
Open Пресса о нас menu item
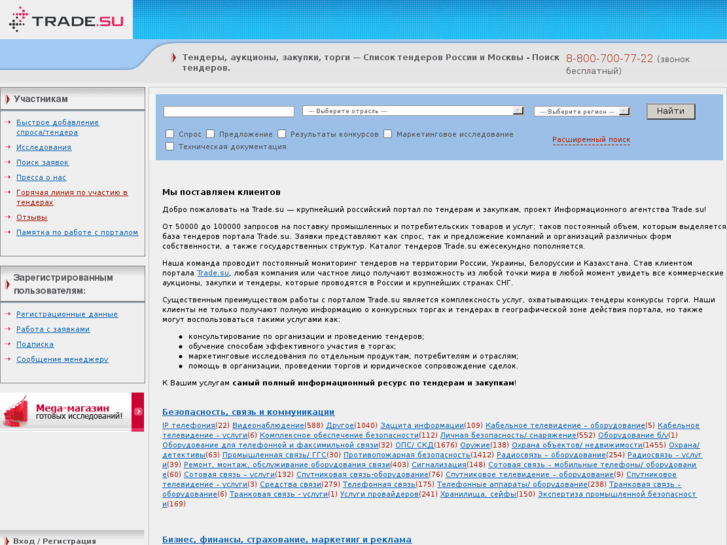pyautogui.click(x=41, y=177)
